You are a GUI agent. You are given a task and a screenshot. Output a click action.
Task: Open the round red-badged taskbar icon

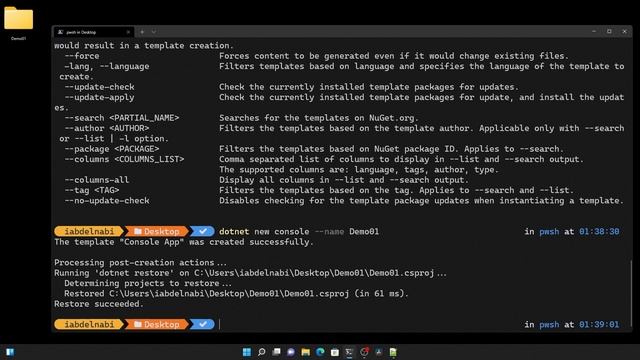tap(364, 352)
